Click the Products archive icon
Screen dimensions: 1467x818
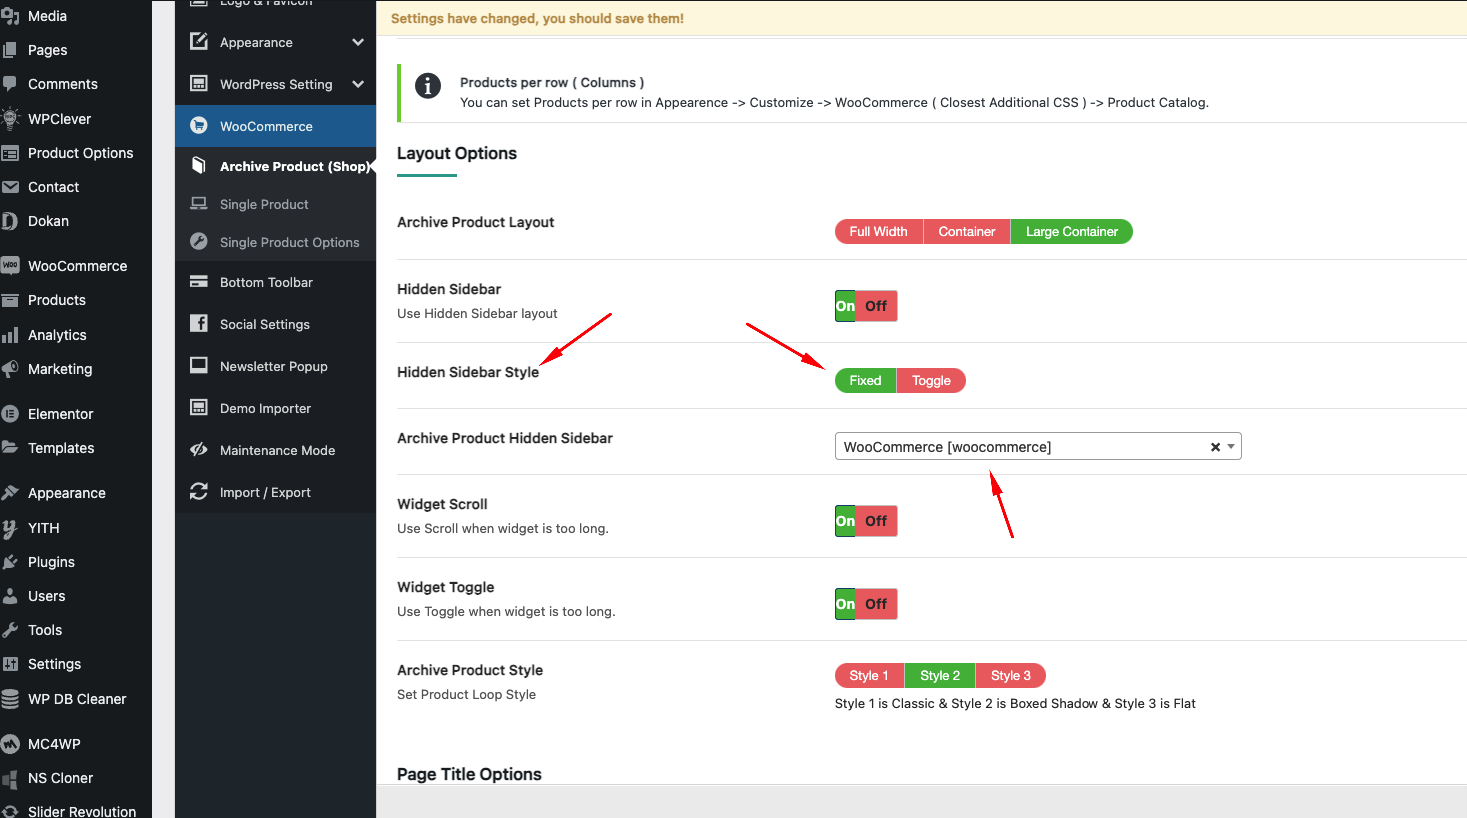click(x=10, y=300)
